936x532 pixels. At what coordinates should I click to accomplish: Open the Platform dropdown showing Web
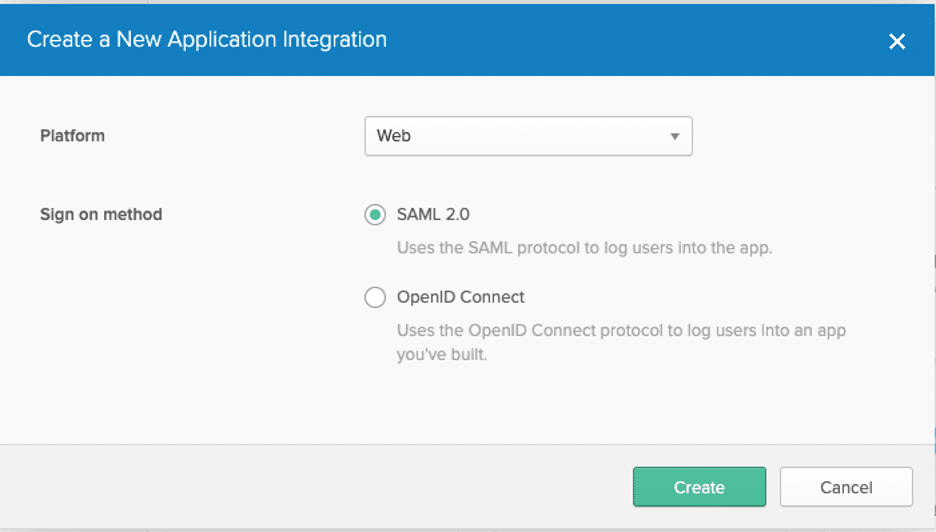(528, 136)
